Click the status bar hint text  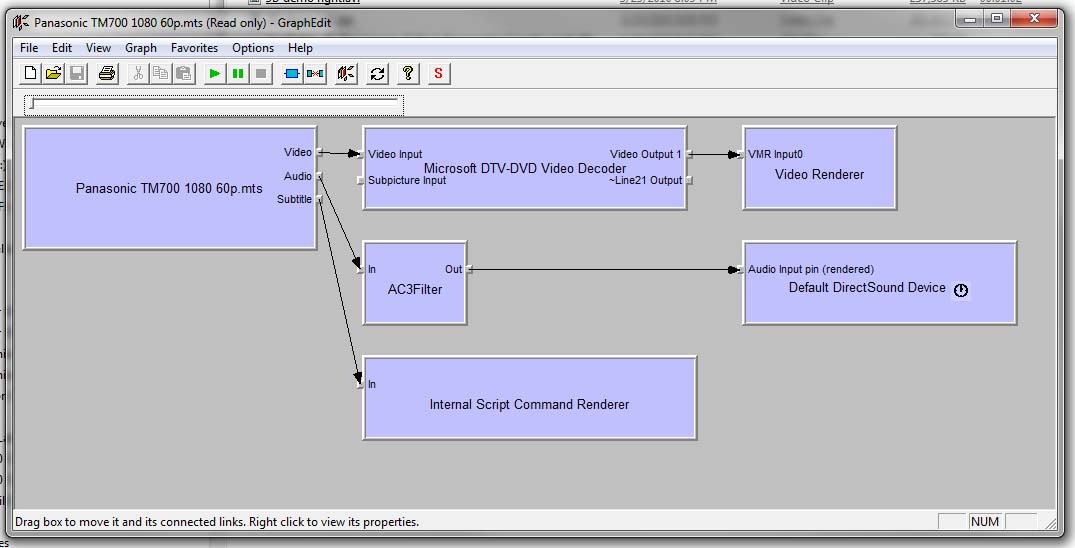tap(217, 522)
